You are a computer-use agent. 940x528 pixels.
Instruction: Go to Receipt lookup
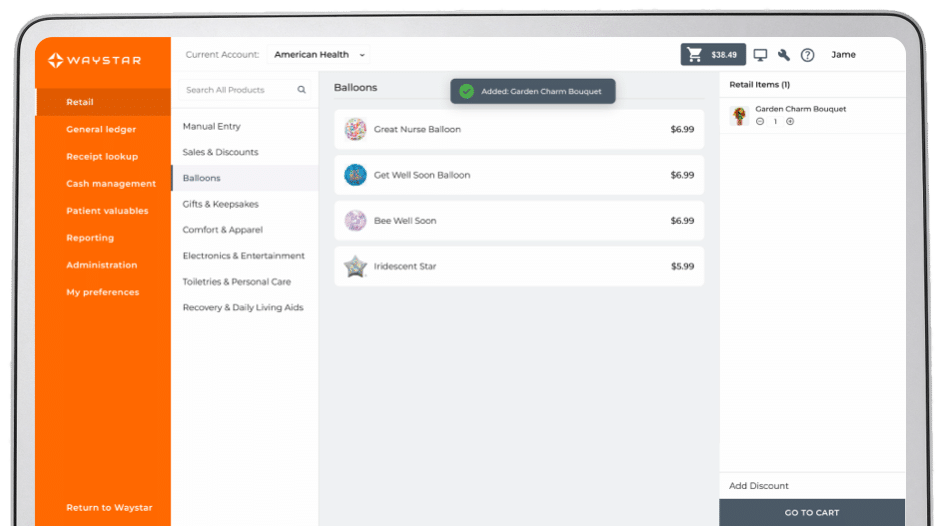click(102, 156)
